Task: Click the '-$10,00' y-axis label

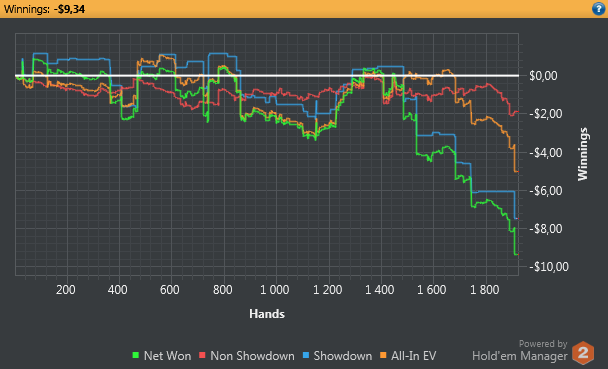Action: click(549, 267)
